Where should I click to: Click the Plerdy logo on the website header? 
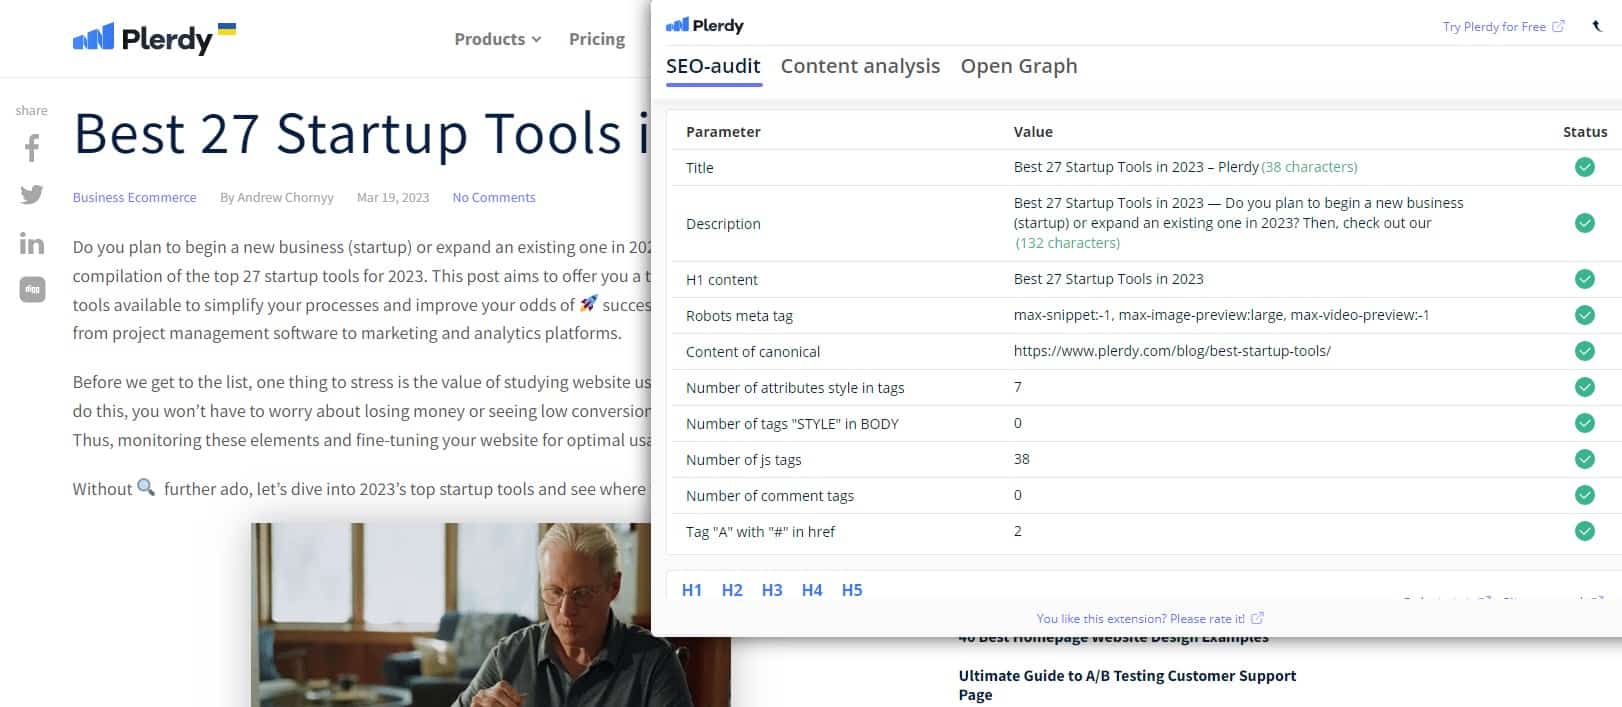(x=153, y=38)
